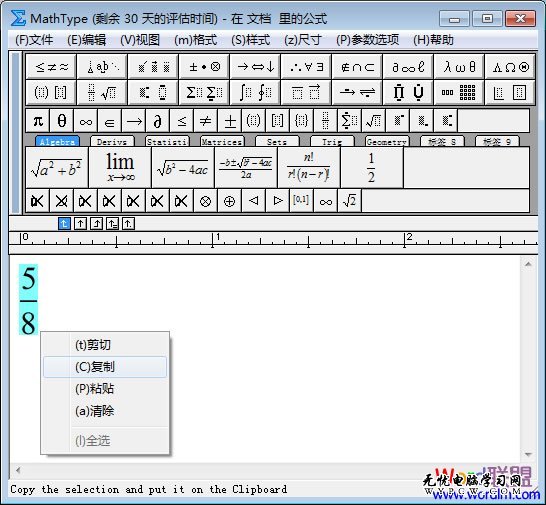Image resolution: width=546 pixels, height=505 pixels.
Task: Choose (t)剪切 from the context menu
Action: click(x=105, y=345)
